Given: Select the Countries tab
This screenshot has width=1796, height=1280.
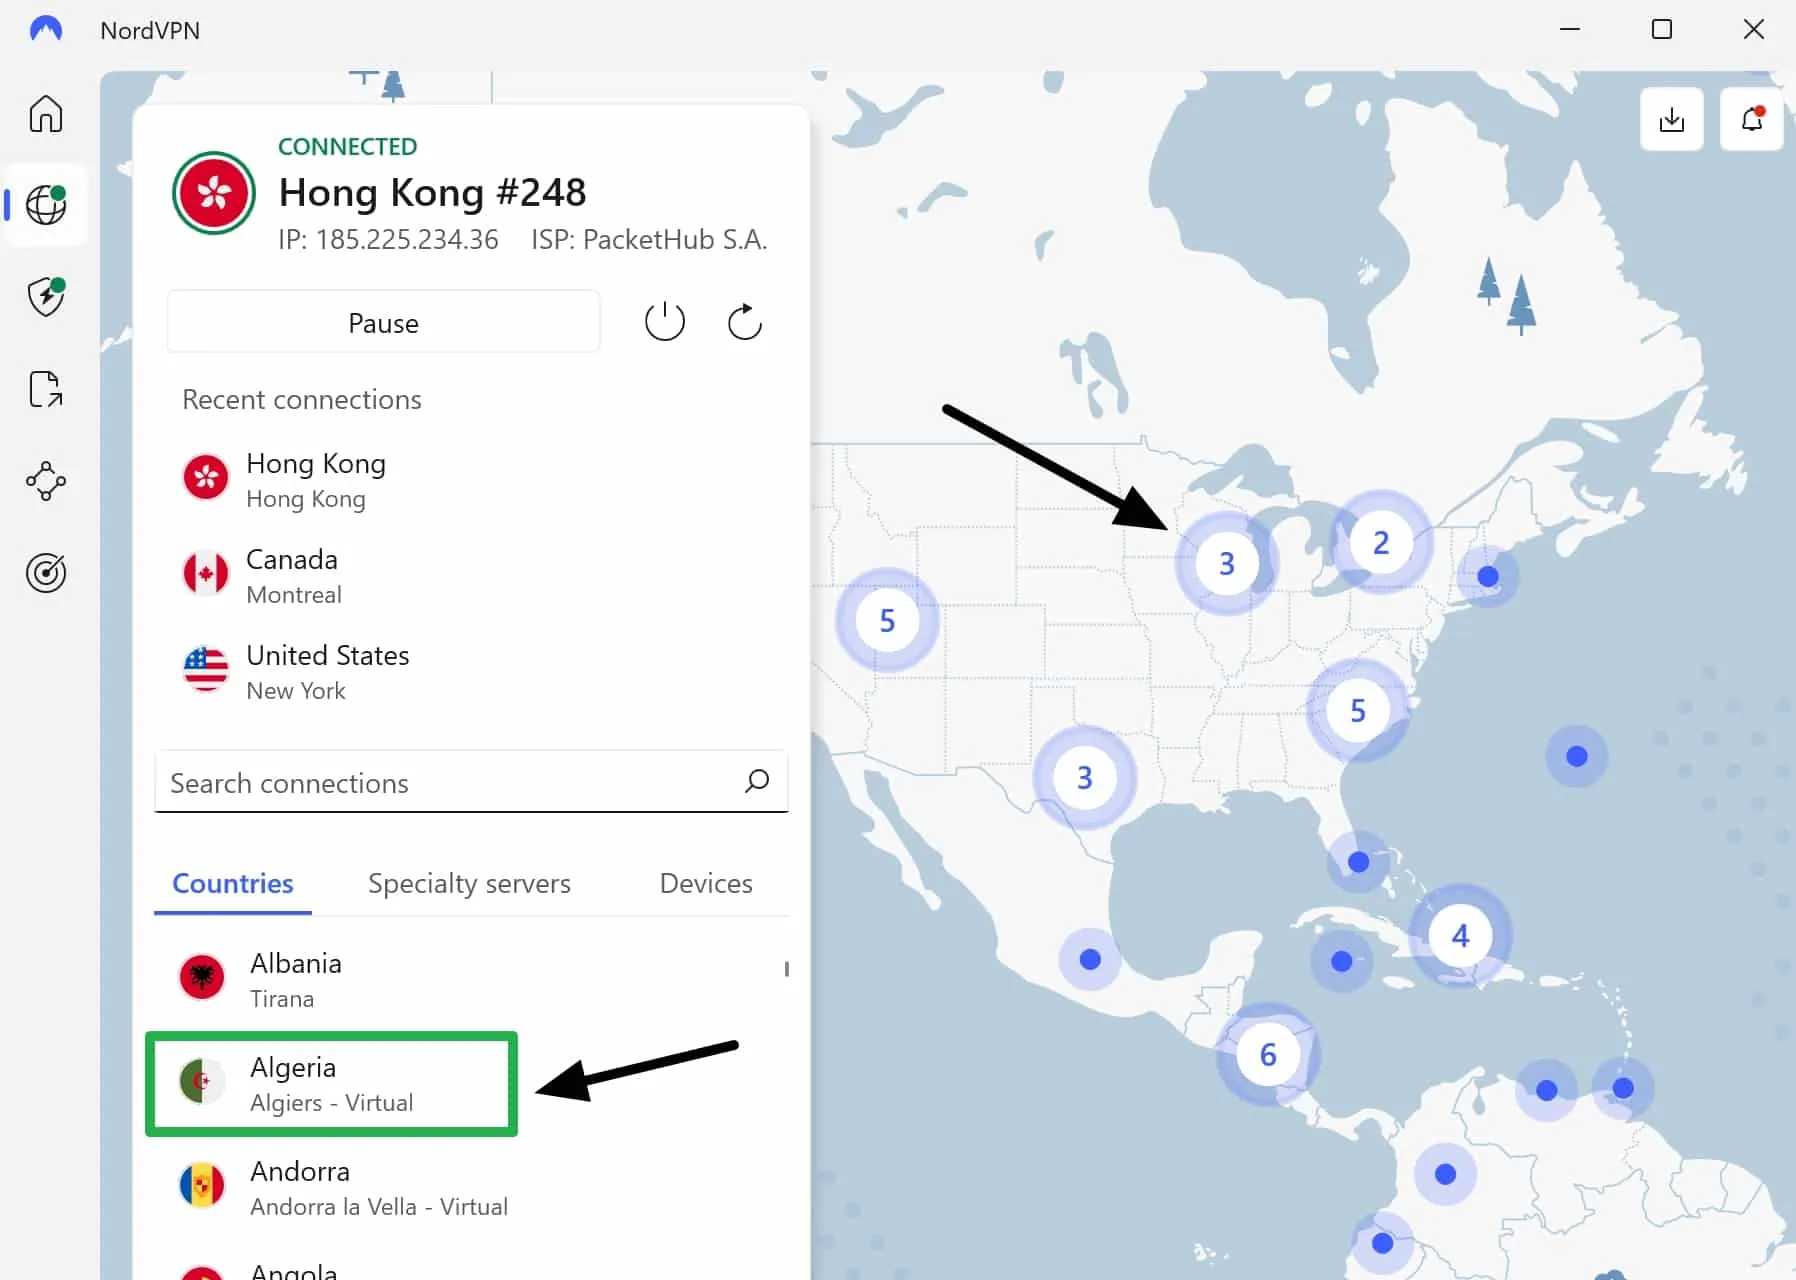Looking at the screenshot, I should (233, 884).
